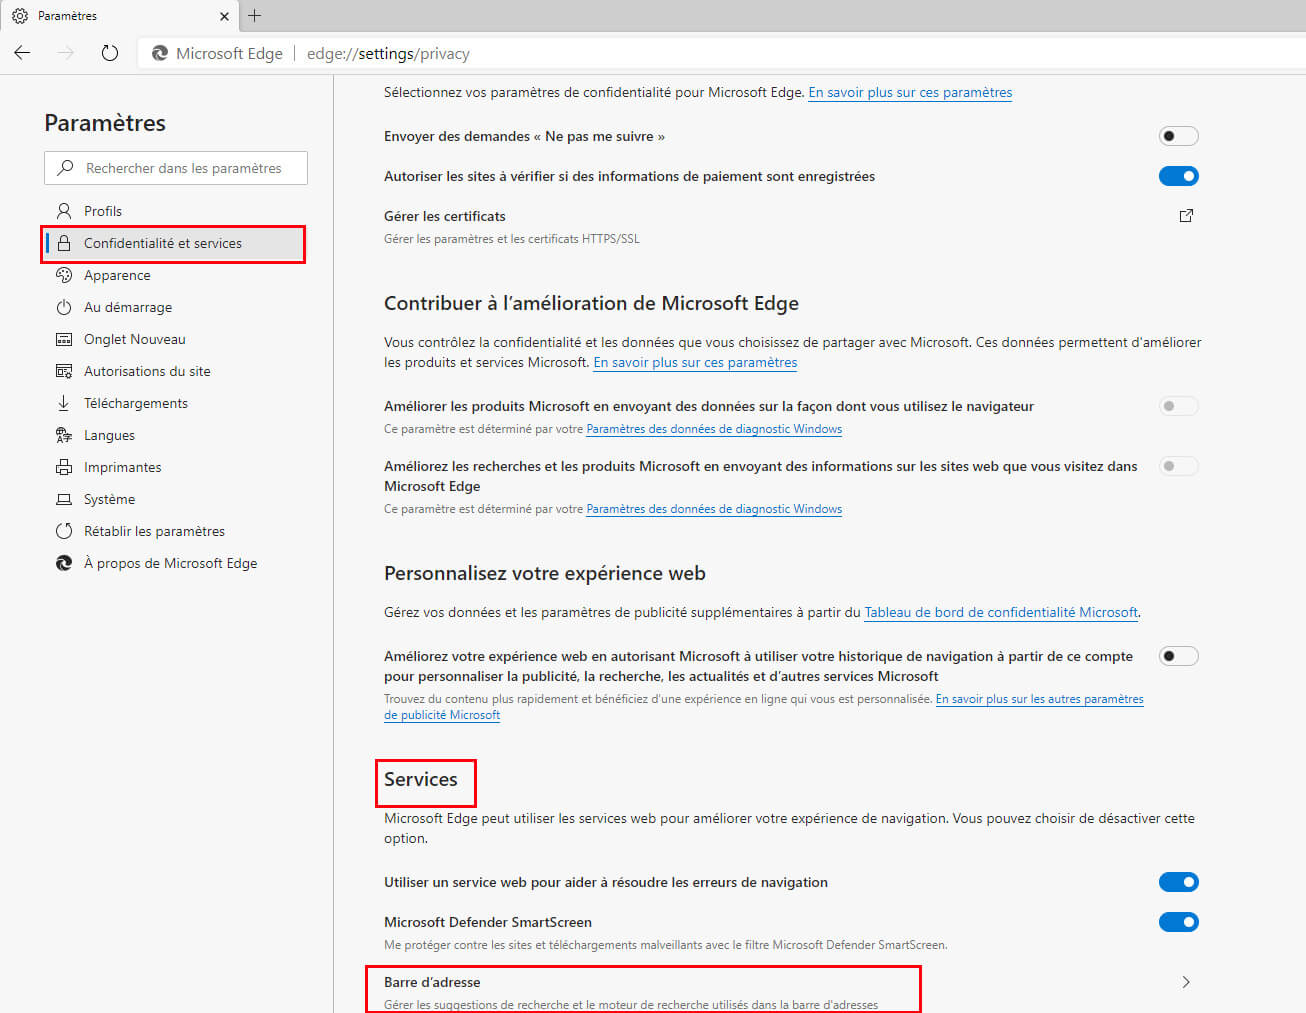Click the Système computer icon
This screenshot has width=1306, height=1013.
coord(64,499)
